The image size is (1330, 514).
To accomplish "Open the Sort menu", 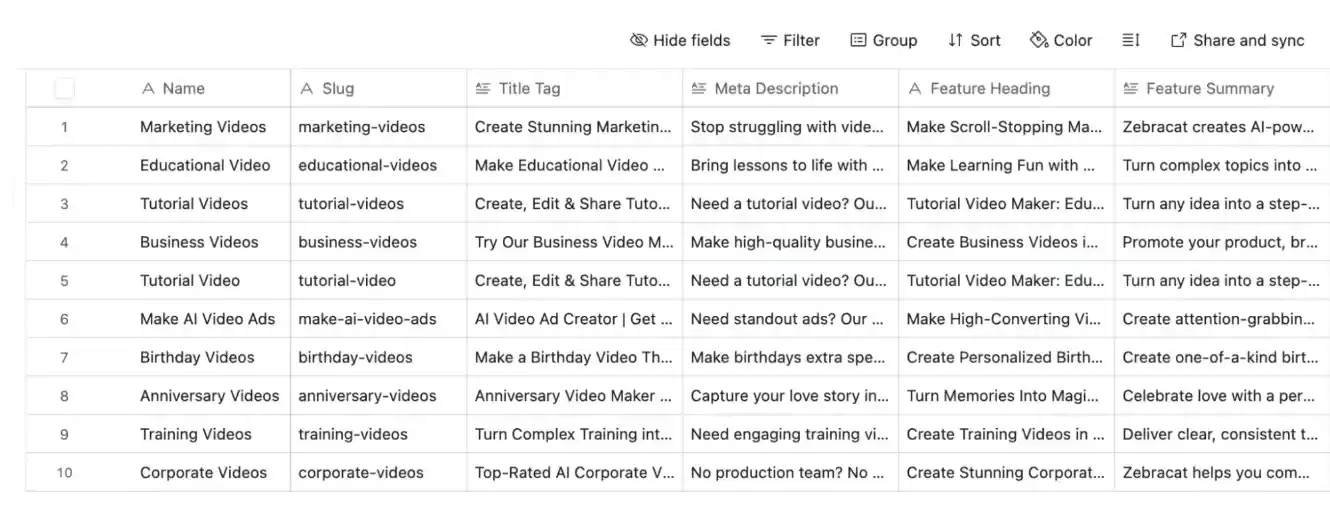I will point(974,40).
